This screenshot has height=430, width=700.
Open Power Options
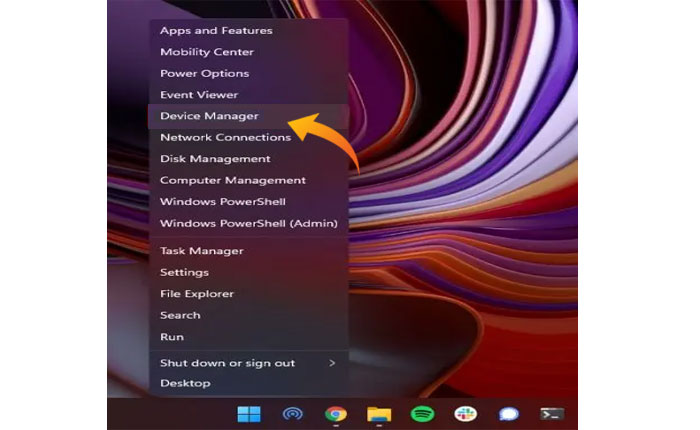point(204,74)
